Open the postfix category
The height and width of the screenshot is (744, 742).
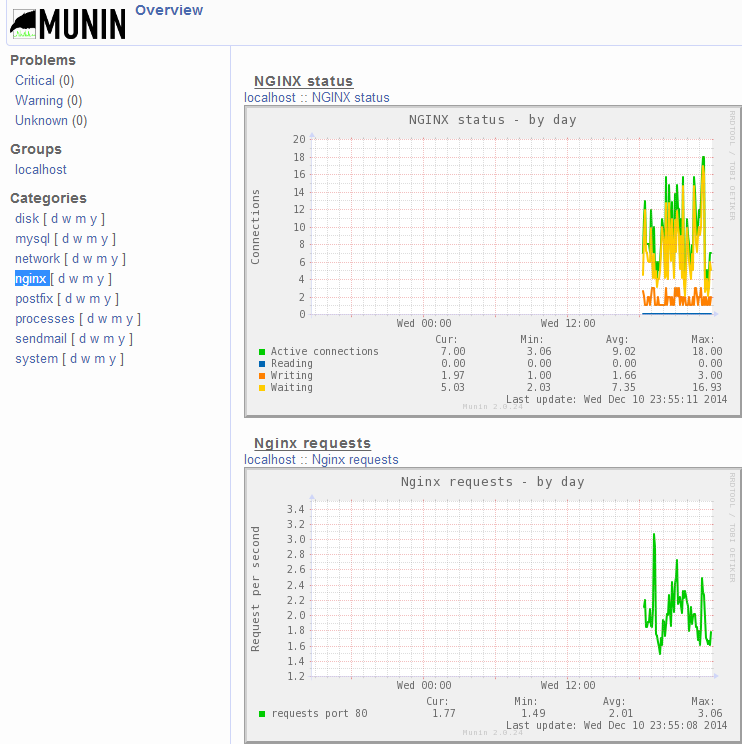(x=34, y=298)
